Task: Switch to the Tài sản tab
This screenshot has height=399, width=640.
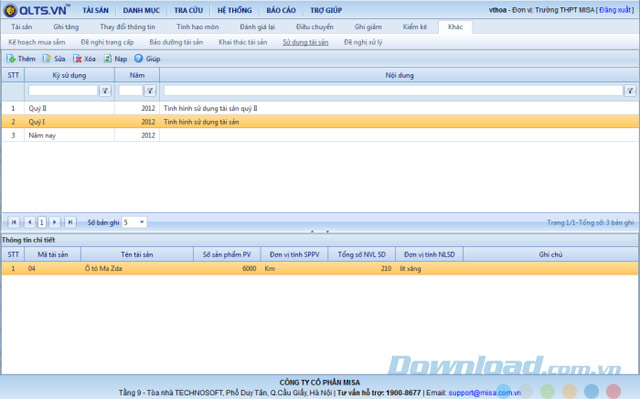Action: 22,27
